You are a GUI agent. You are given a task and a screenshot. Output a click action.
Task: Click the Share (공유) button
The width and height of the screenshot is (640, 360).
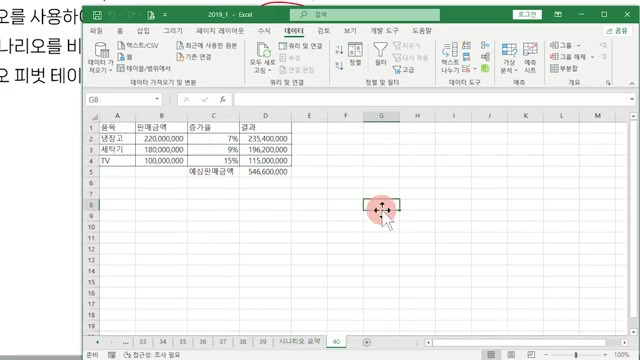coord(617,31)
